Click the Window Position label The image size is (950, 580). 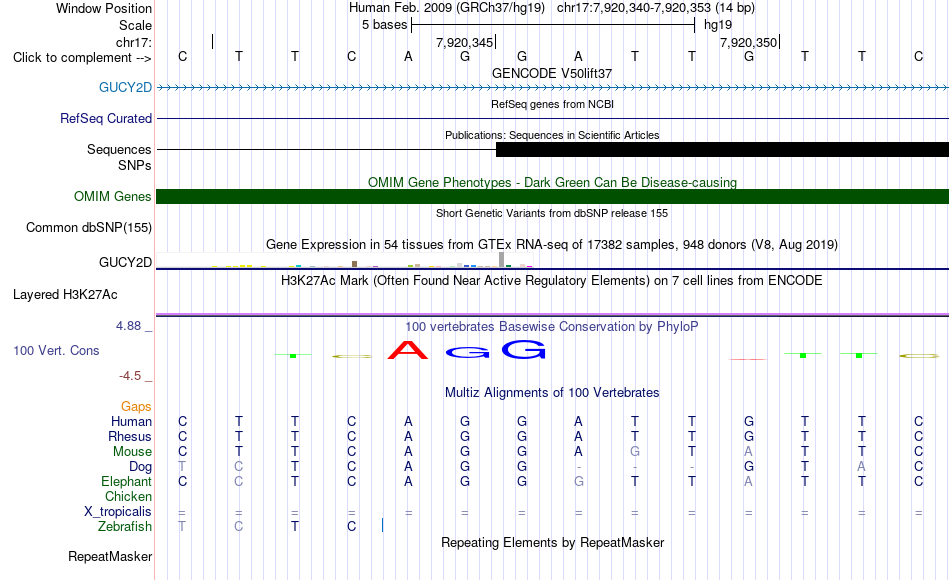(104, 8)
